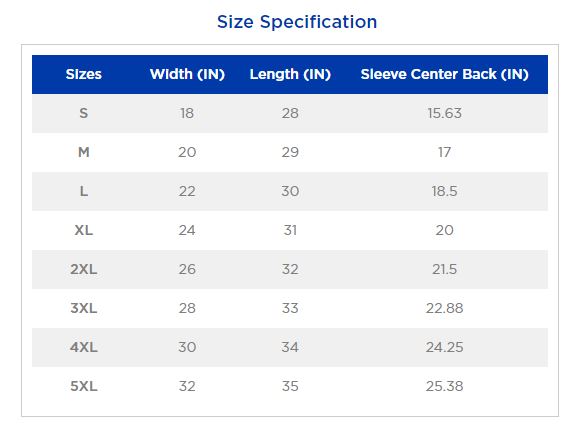
Task: Click the 15.63 sleeve value for S
Action: [445, 113]
